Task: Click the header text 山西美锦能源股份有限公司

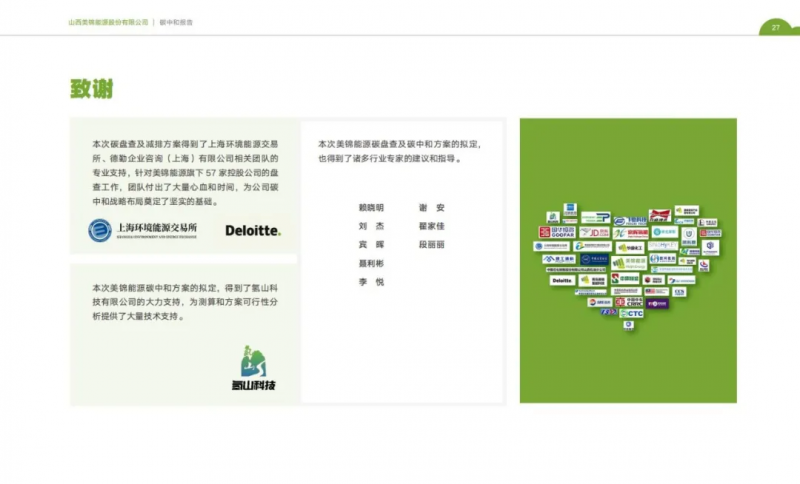Action: (x=108, y=22)
